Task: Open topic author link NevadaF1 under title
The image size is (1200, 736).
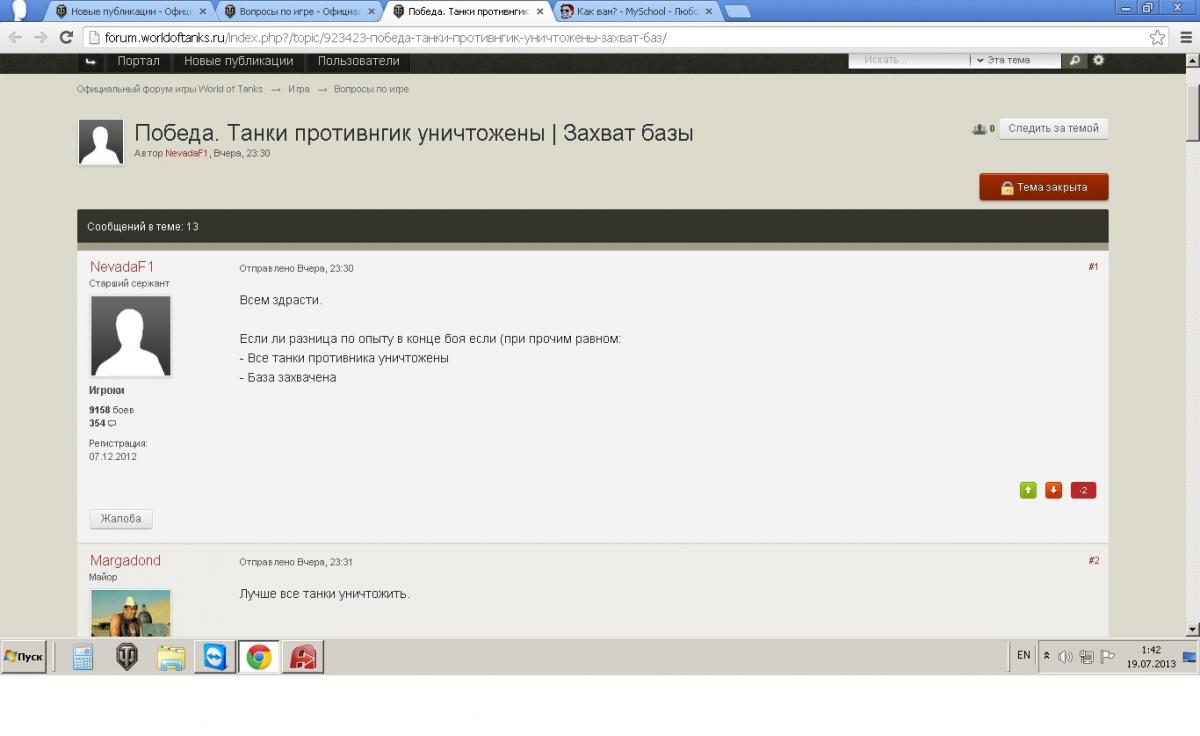Action: (187, 153)
